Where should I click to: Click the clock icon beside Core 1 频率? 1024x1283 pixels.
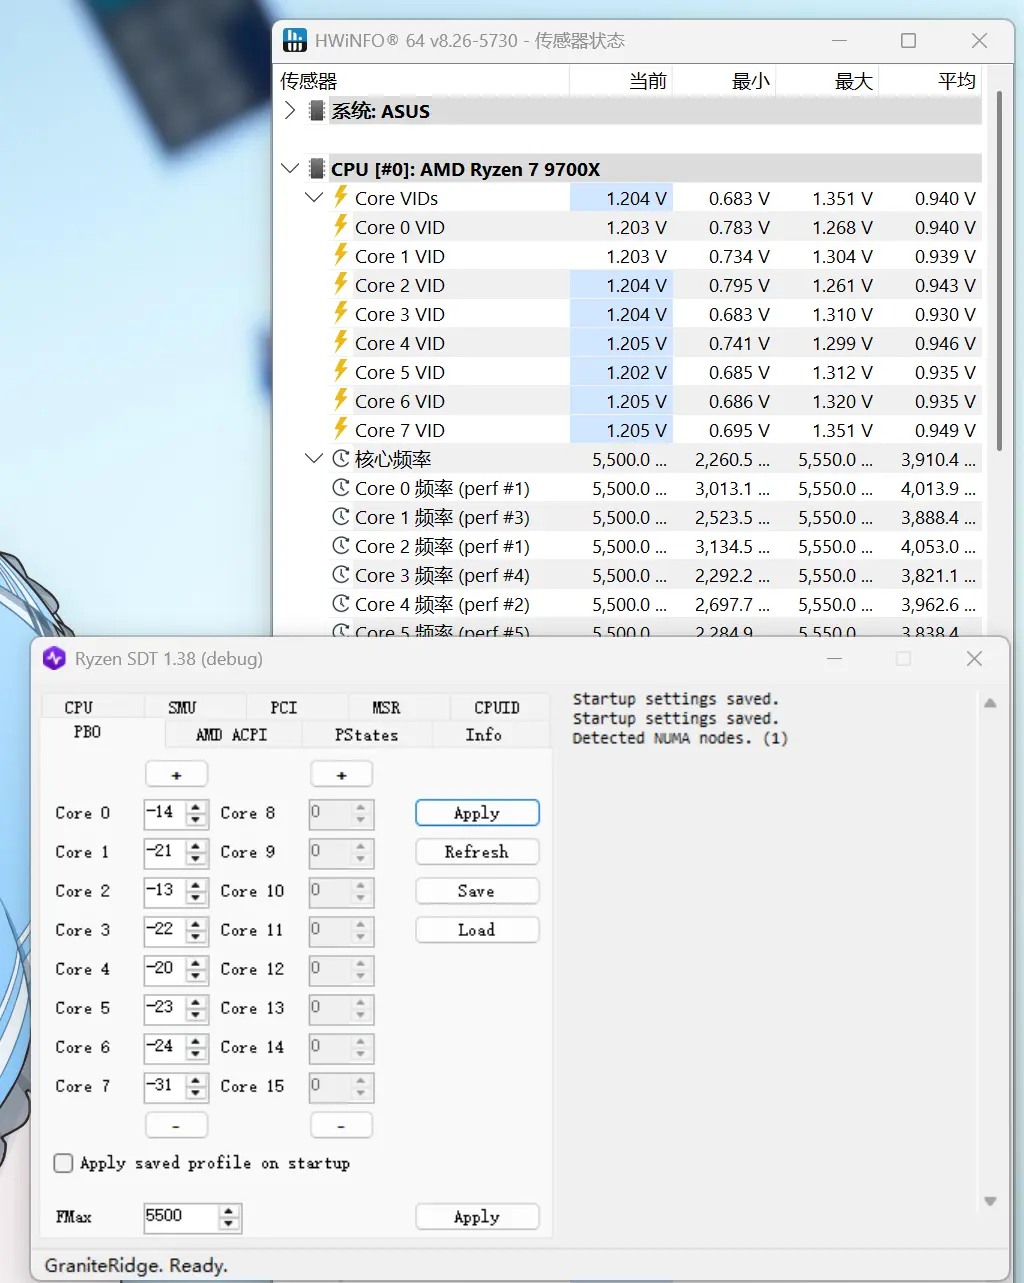click(x=341, y=517)
